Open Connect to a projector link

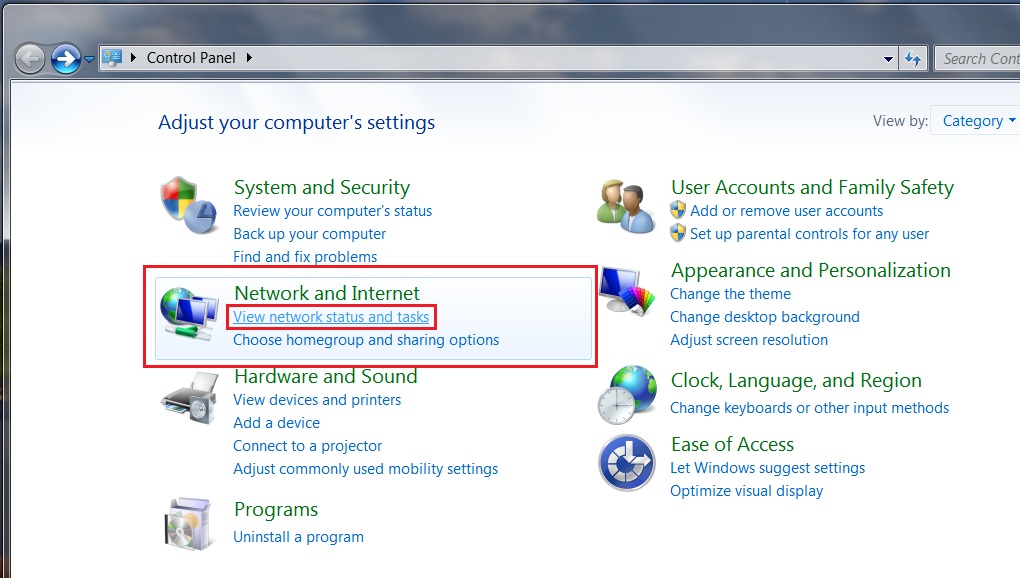click(x=307, y=446)
